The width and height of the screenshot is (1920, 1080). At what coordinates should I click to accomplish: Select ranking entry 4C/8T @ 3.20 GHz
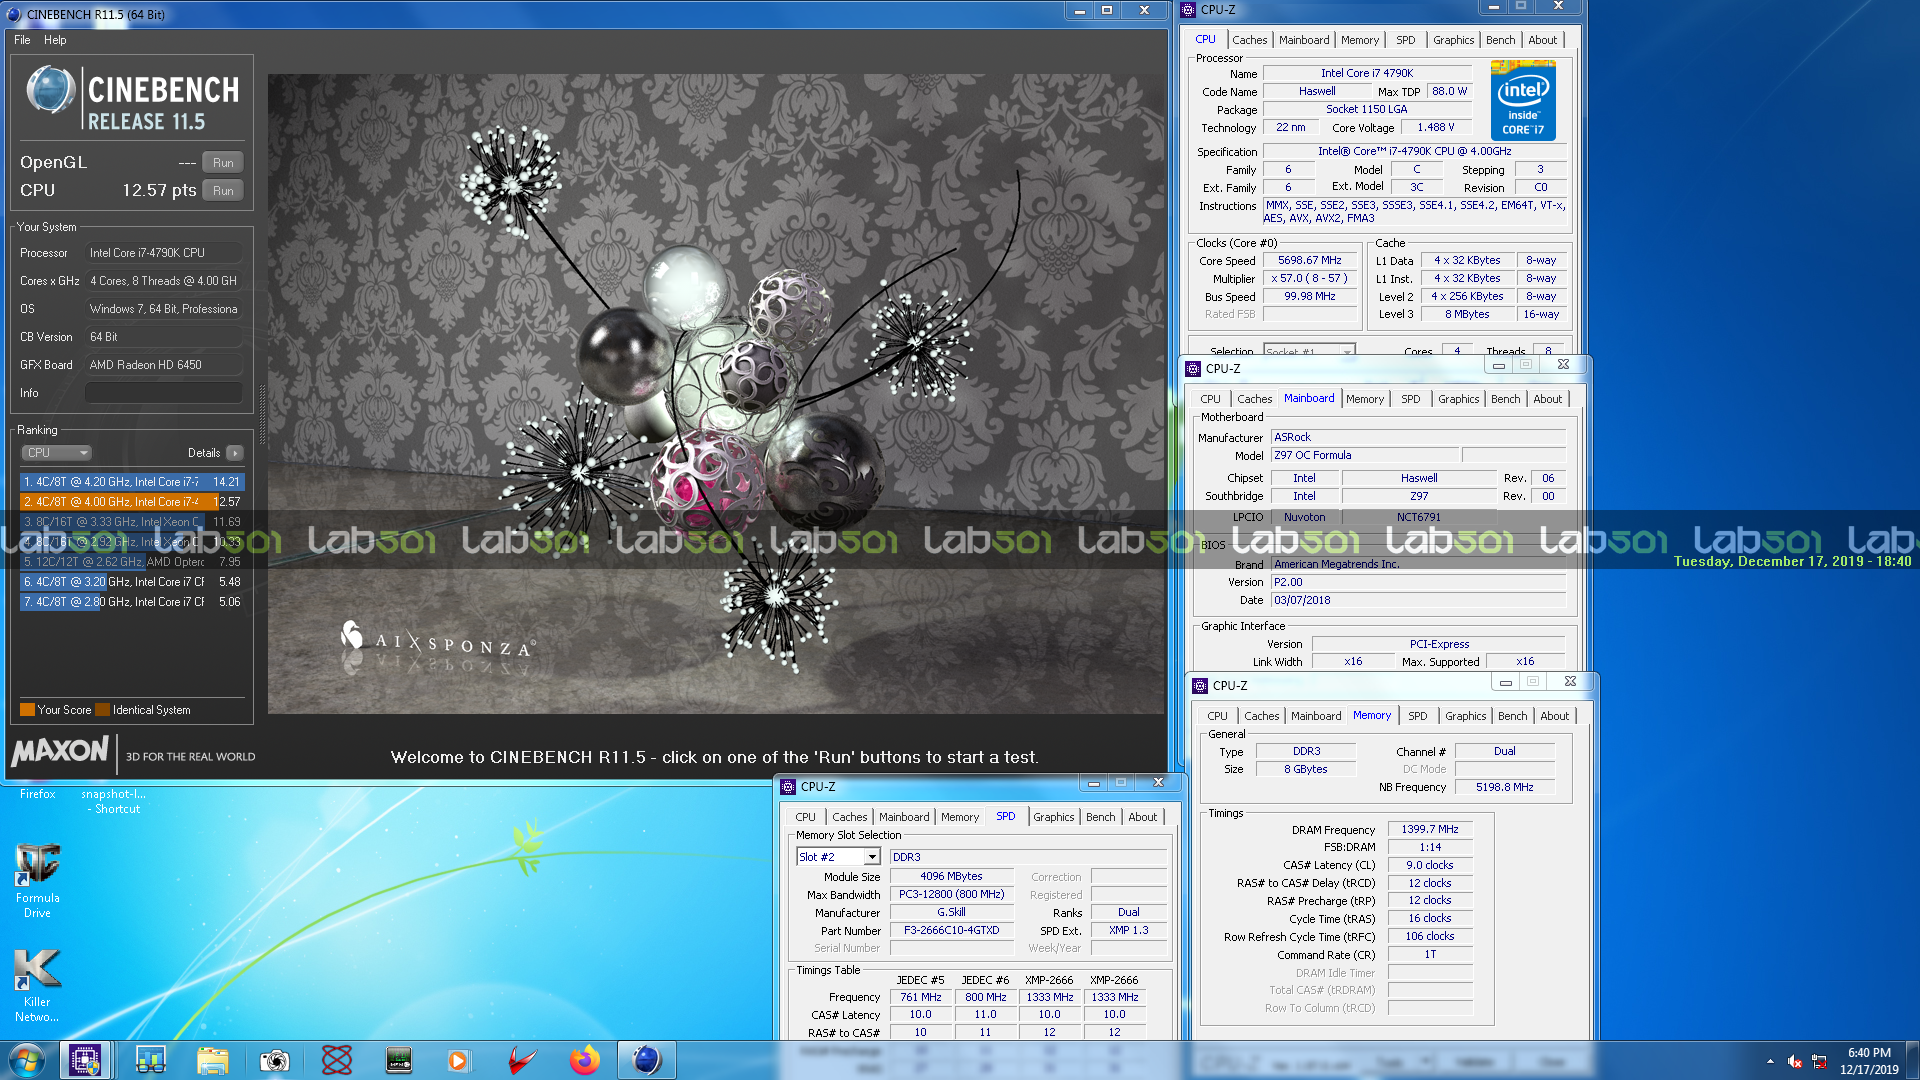132,581
